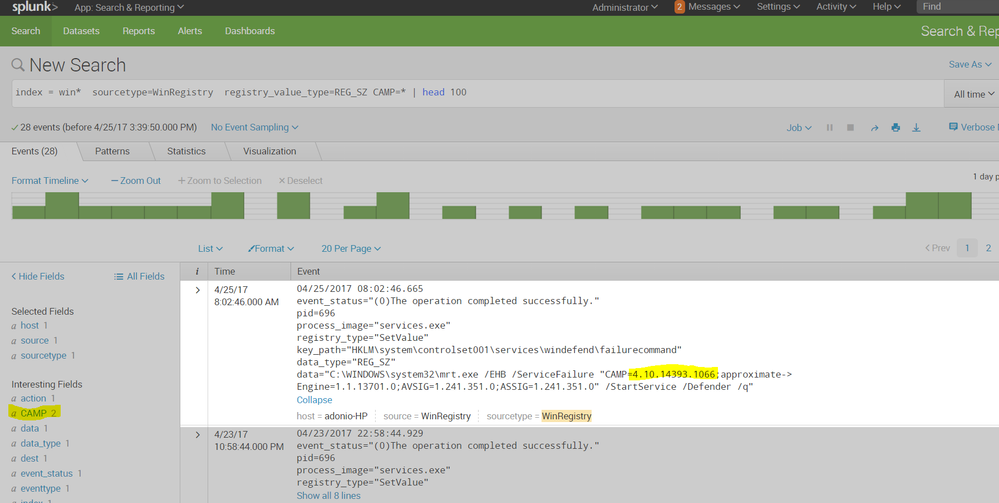The image size is (999, 503).
Task: Open the Save As dropdown
Action: pos(970,64)
